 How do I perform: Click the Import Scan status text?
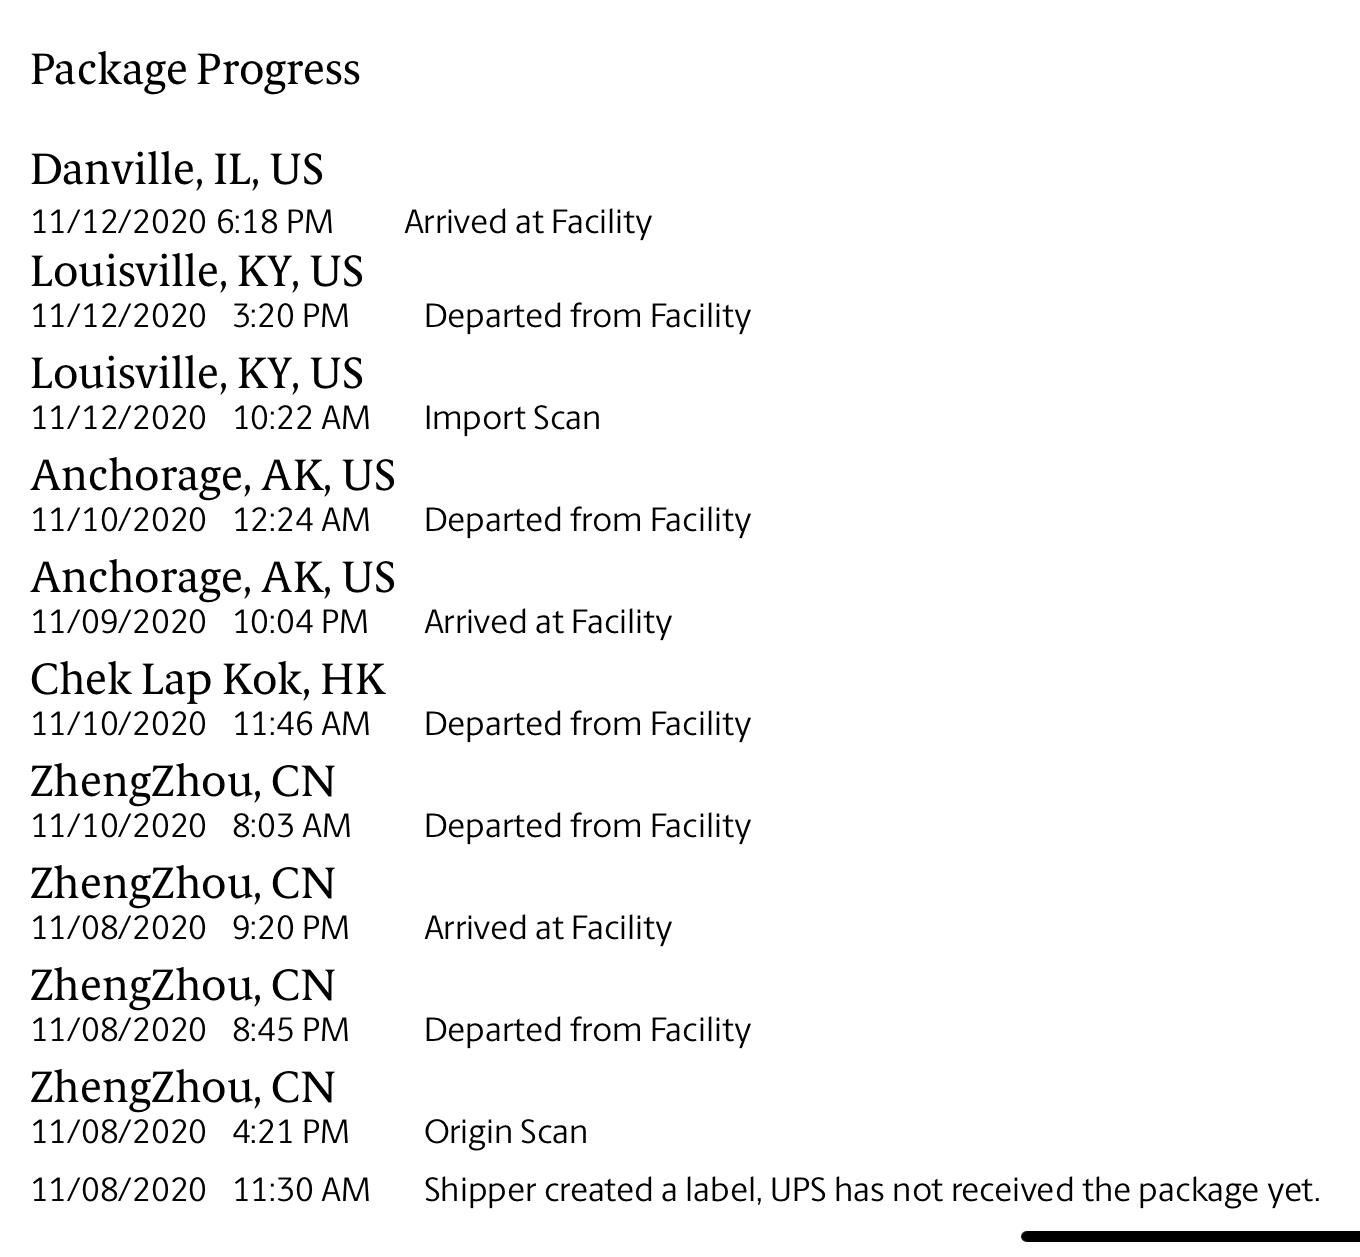pos(512,418)
